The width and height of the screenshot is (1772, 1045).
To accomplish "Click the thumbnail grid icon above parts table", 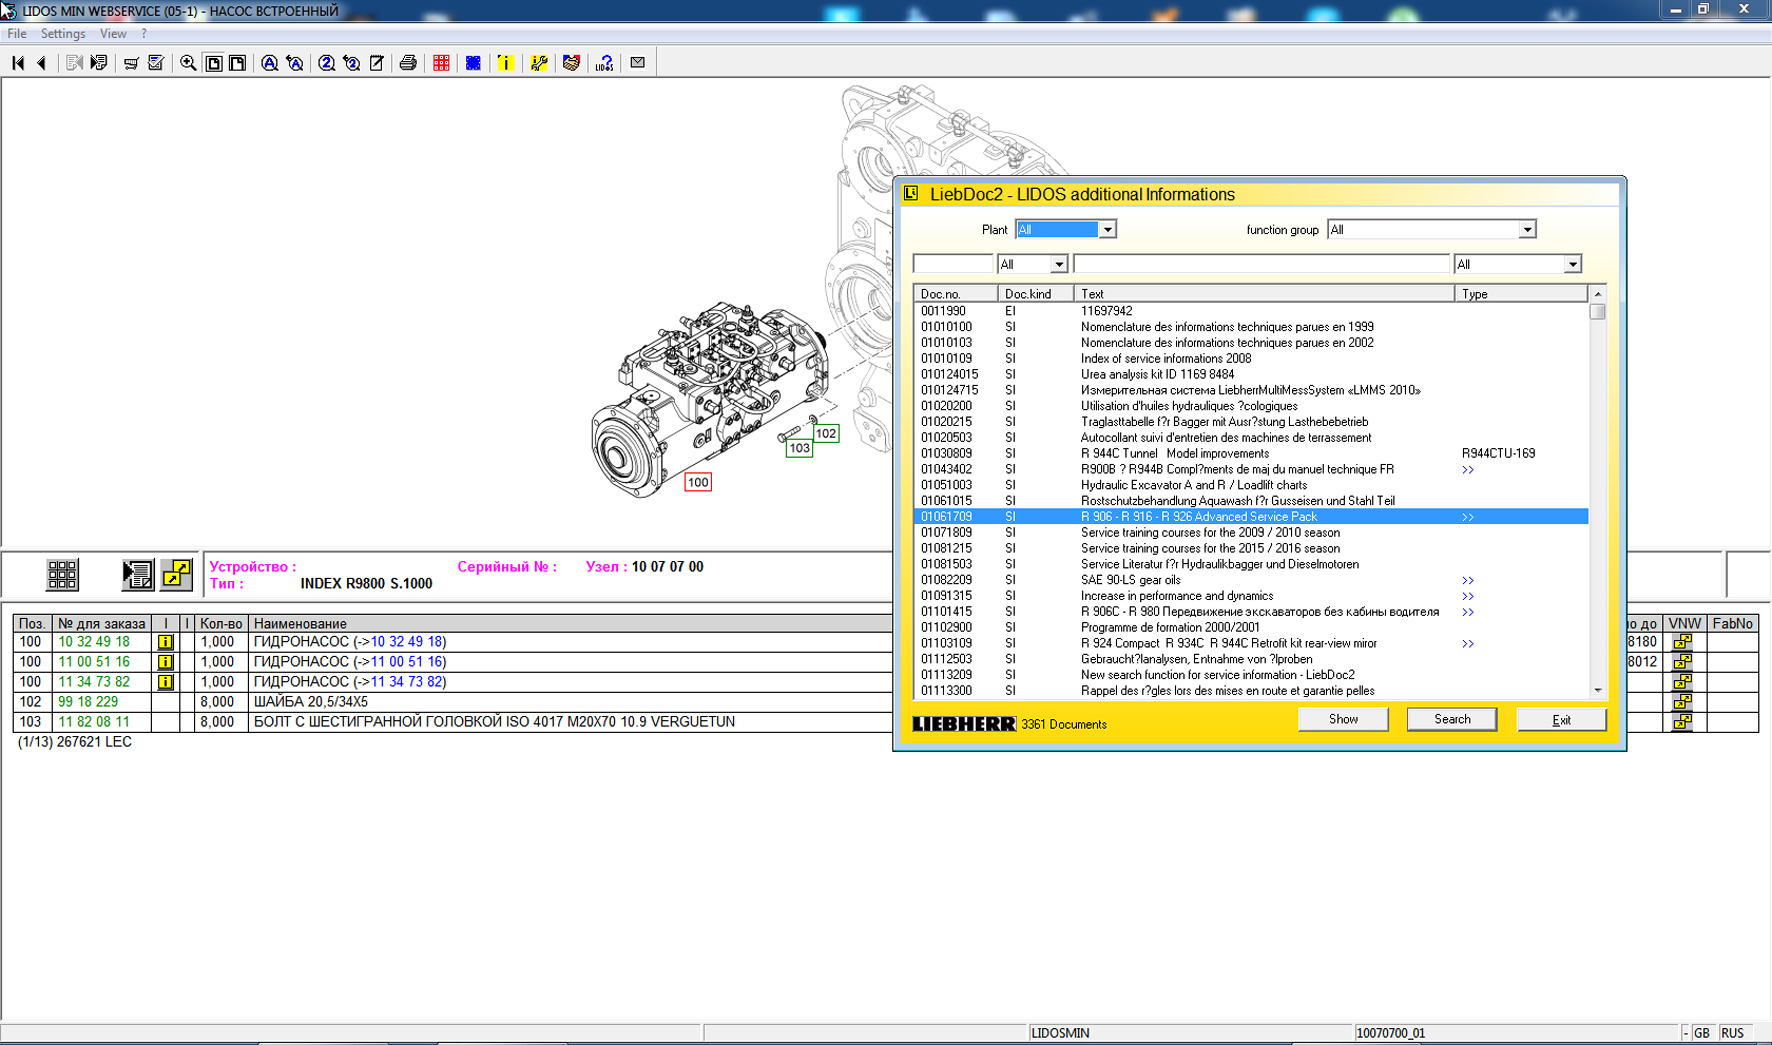I will (62, 574).
